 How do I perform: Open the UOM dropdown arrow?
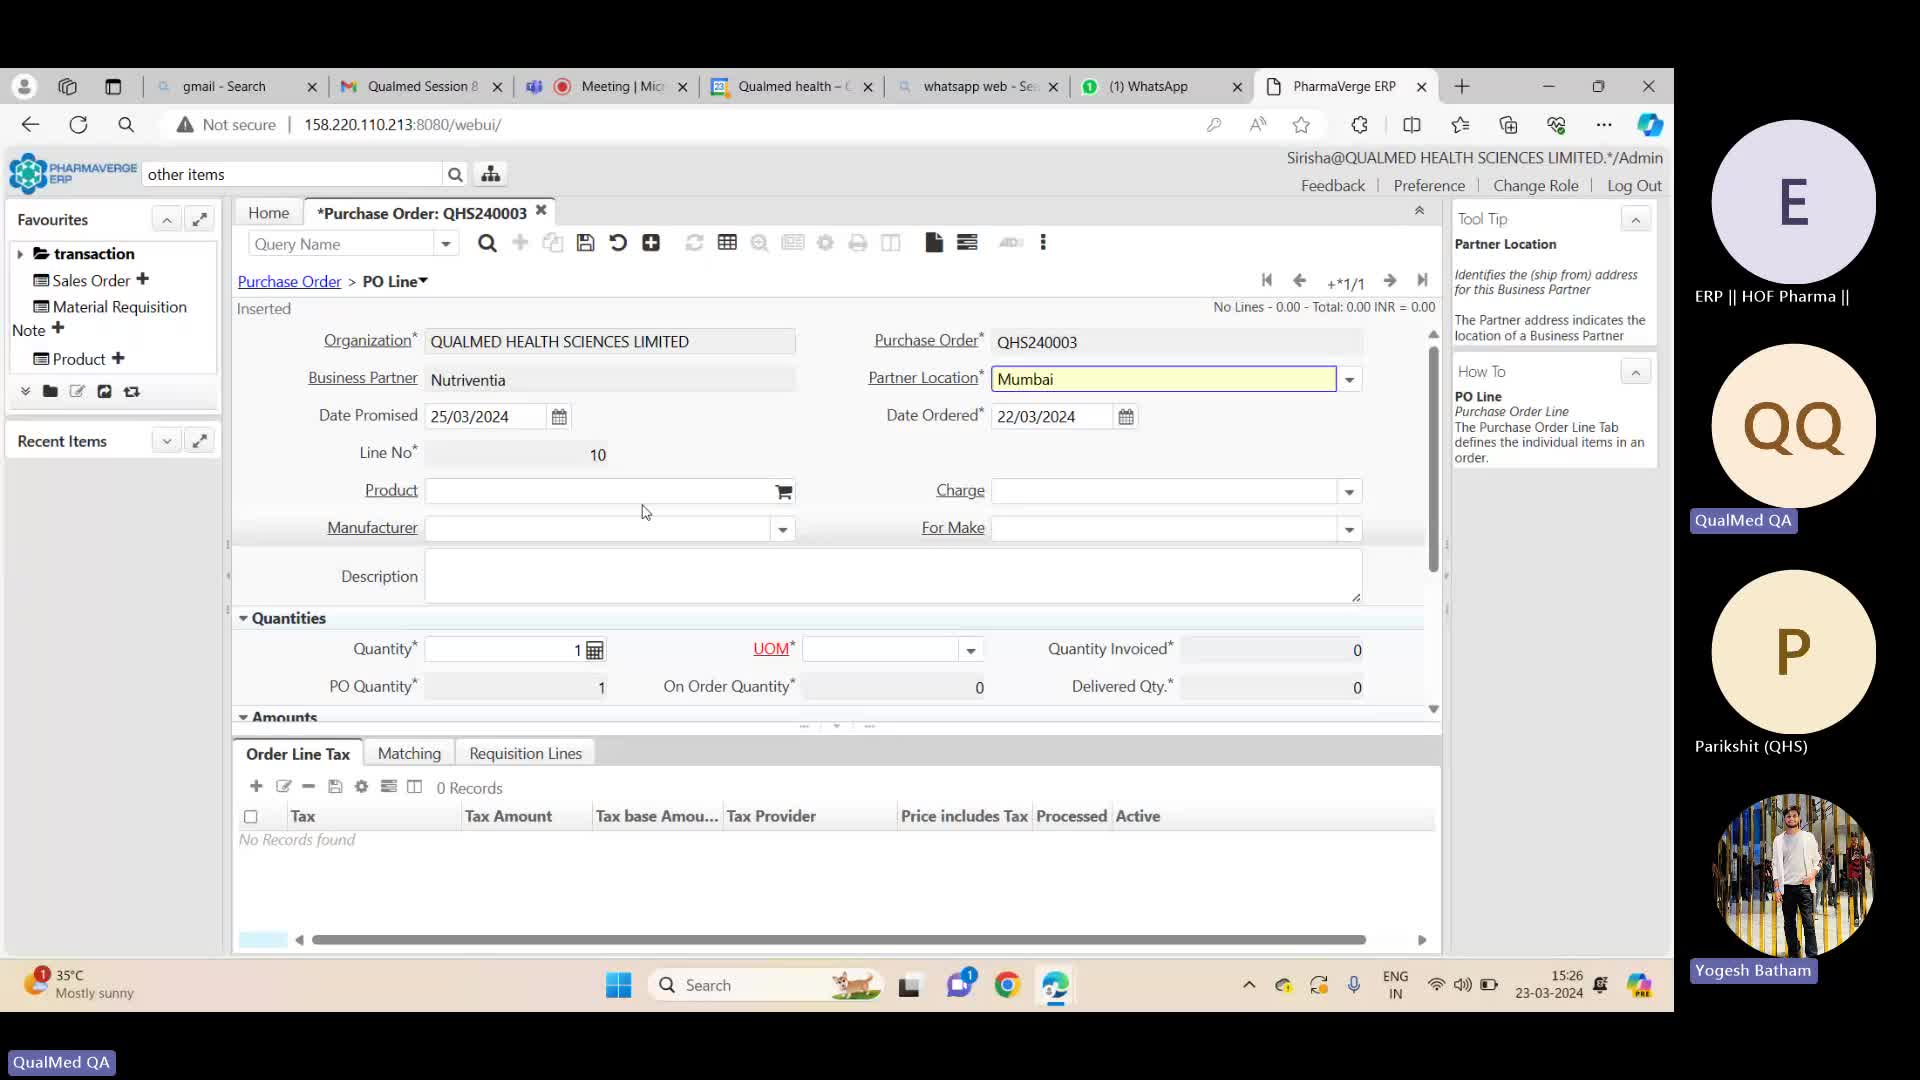point(971,651)
